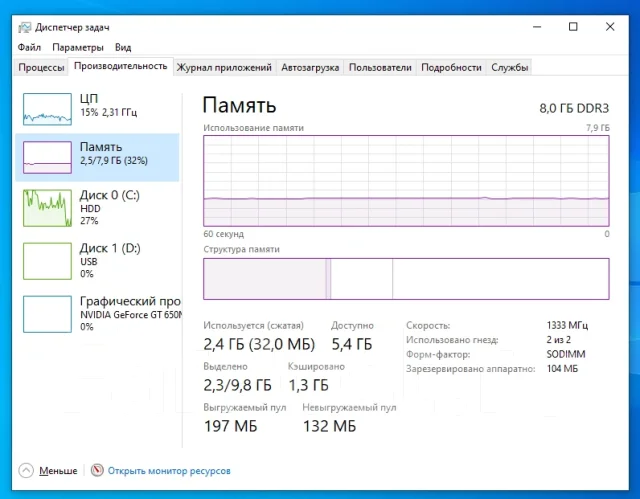Switch to the Пользователи tab
The width and height of the screenshot is (640, 499).
tap(380, 67)
